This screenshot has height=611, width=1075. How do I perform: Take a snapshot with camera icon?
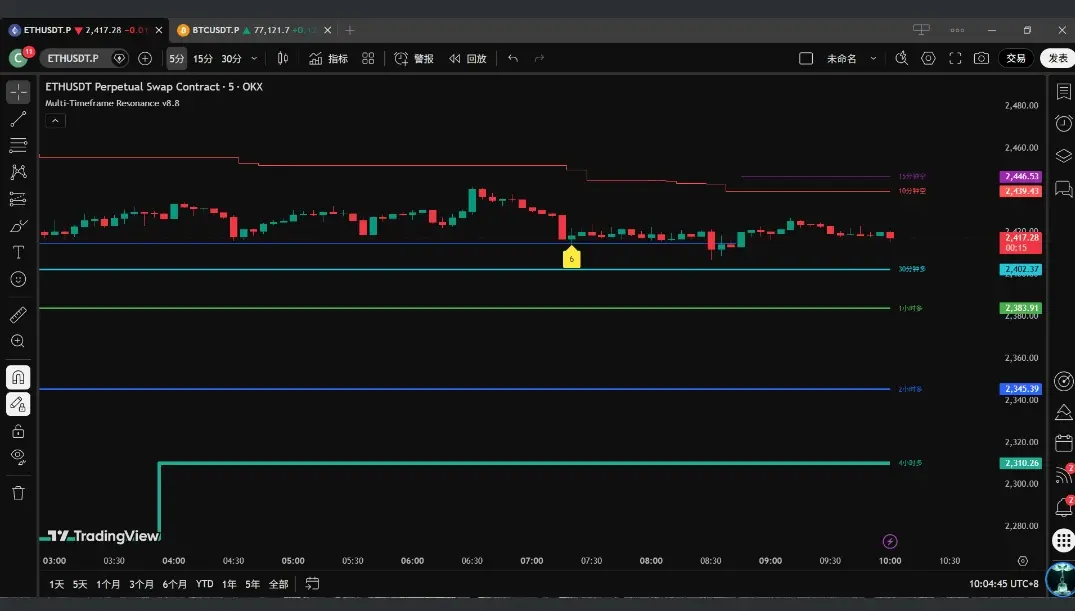click(x=982, y=58)
